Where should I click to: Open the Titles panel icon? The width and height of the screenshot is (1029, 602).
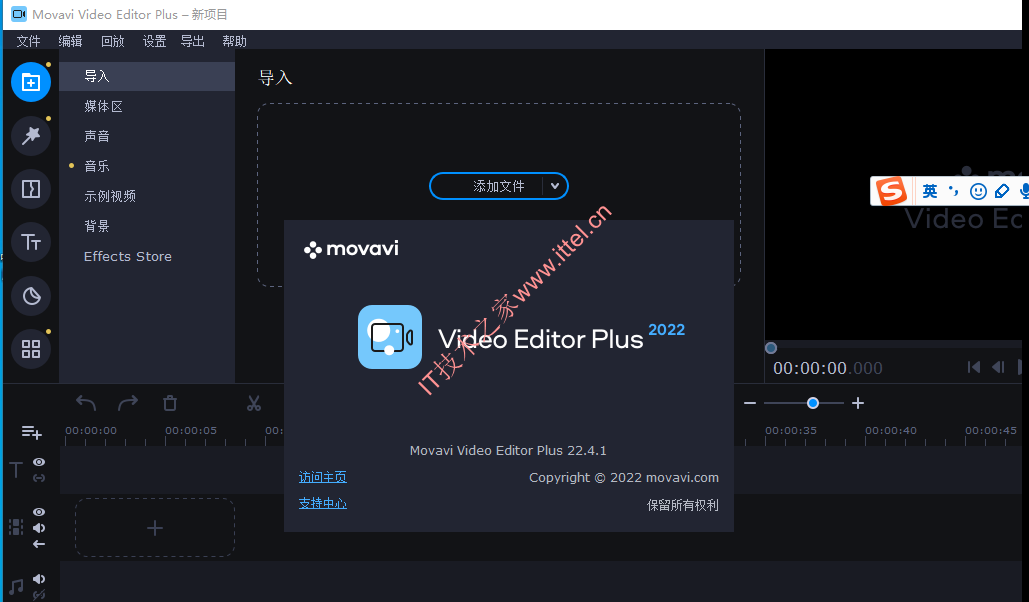pos(31,242)
